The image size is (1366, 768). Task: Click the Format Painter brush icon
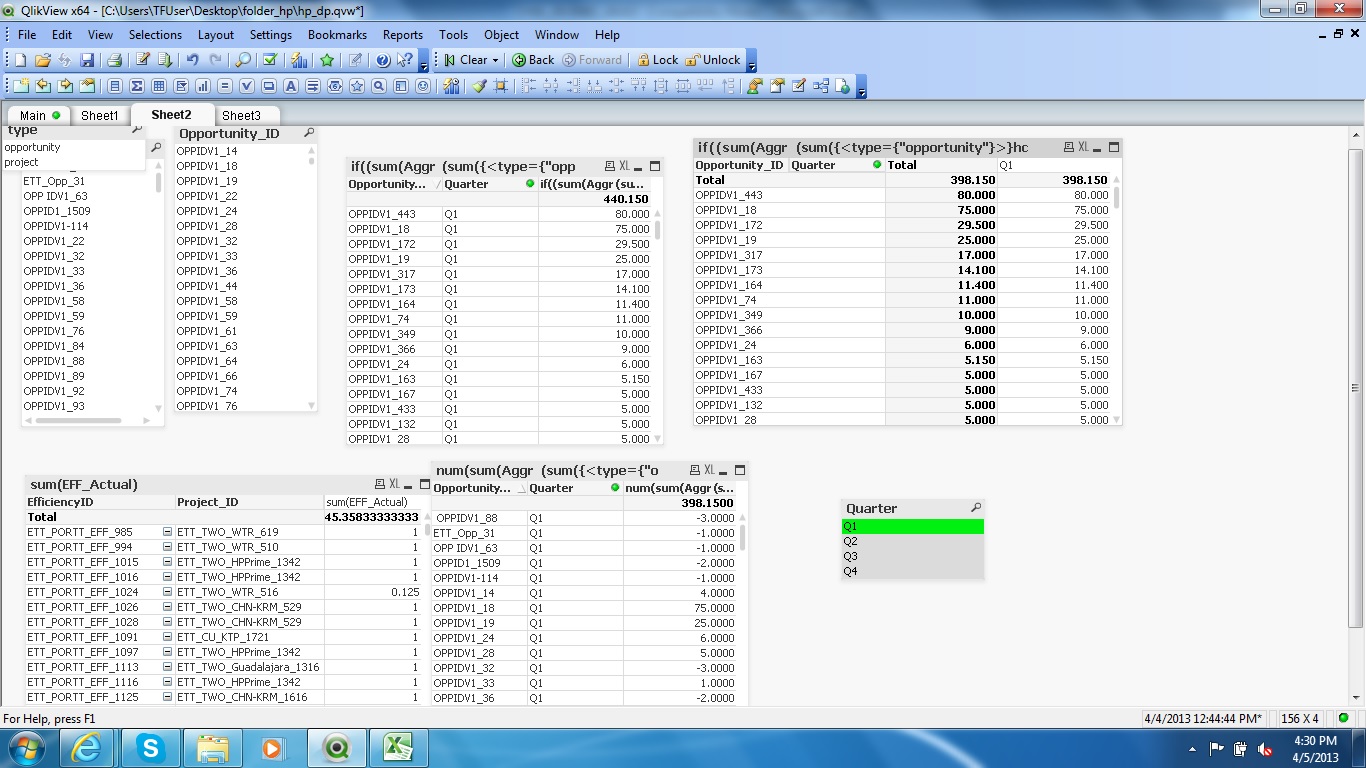coord(479,86)
